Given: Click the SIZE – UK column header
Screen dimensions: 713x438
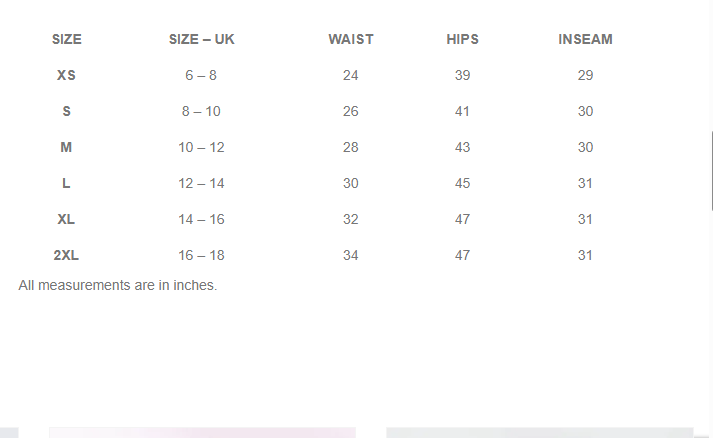Looking at the screenshot, I should (x=202, y=40).
